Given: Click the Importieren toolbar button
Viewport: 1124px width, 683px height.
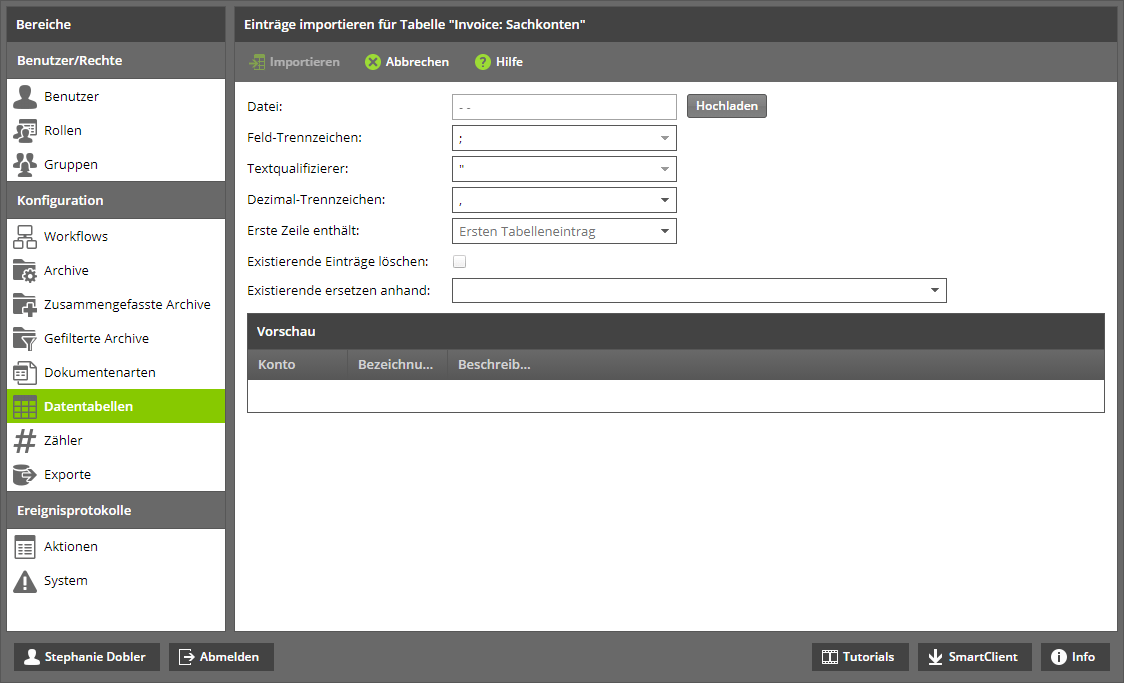Looking at the screenshot, I should click(295, 62).
